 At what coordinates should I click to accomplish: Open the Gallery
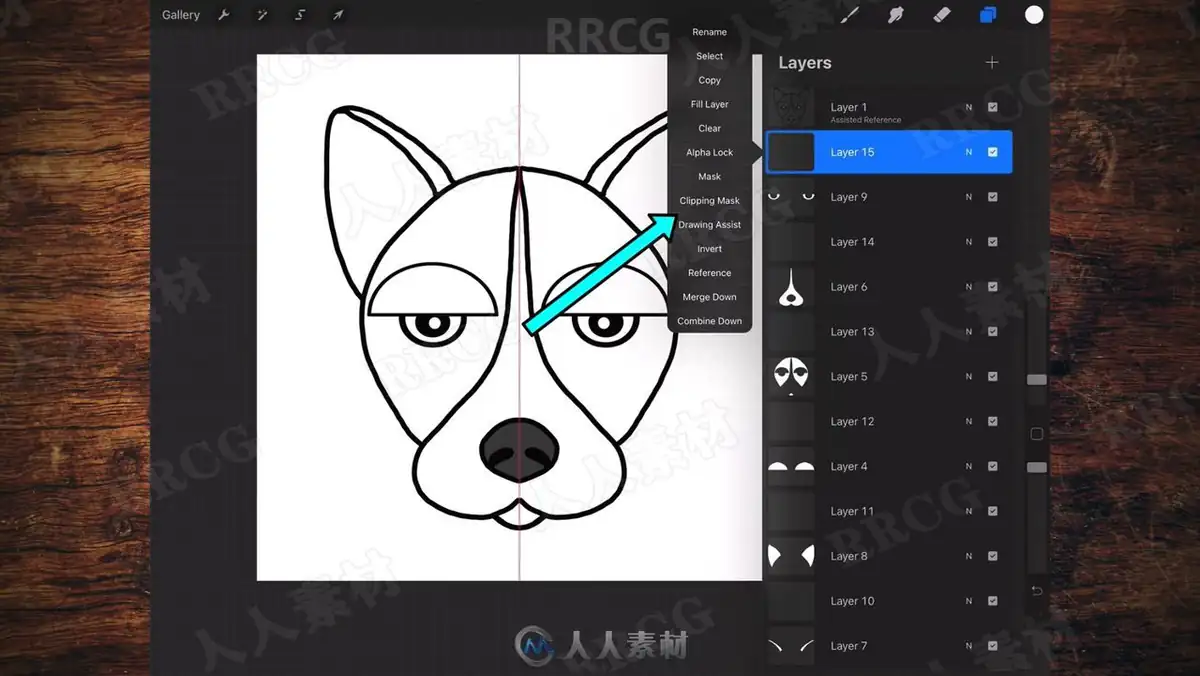[181, 15]
